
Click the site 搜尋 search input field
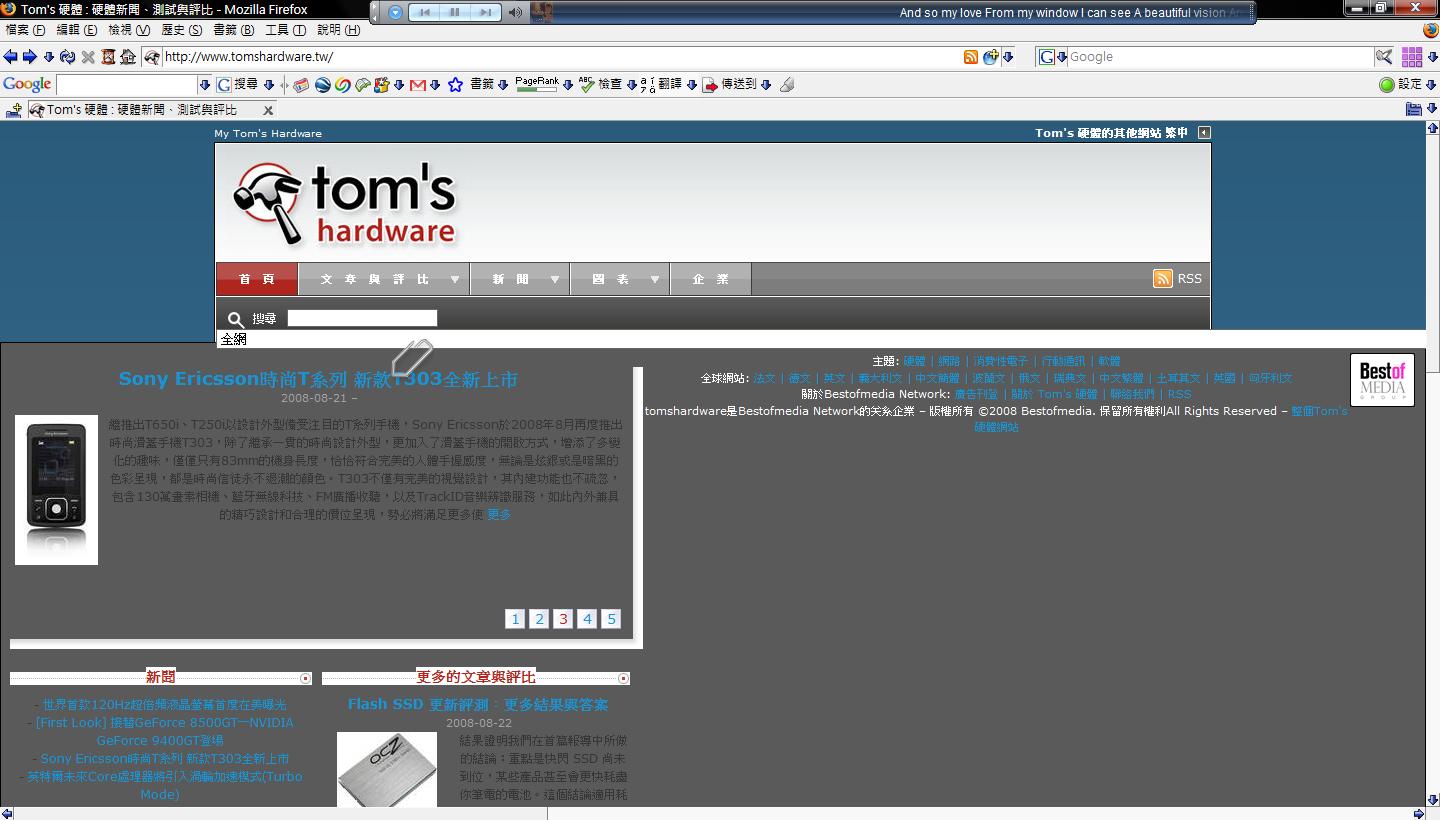pyautogui.click(x=362, y=318)
